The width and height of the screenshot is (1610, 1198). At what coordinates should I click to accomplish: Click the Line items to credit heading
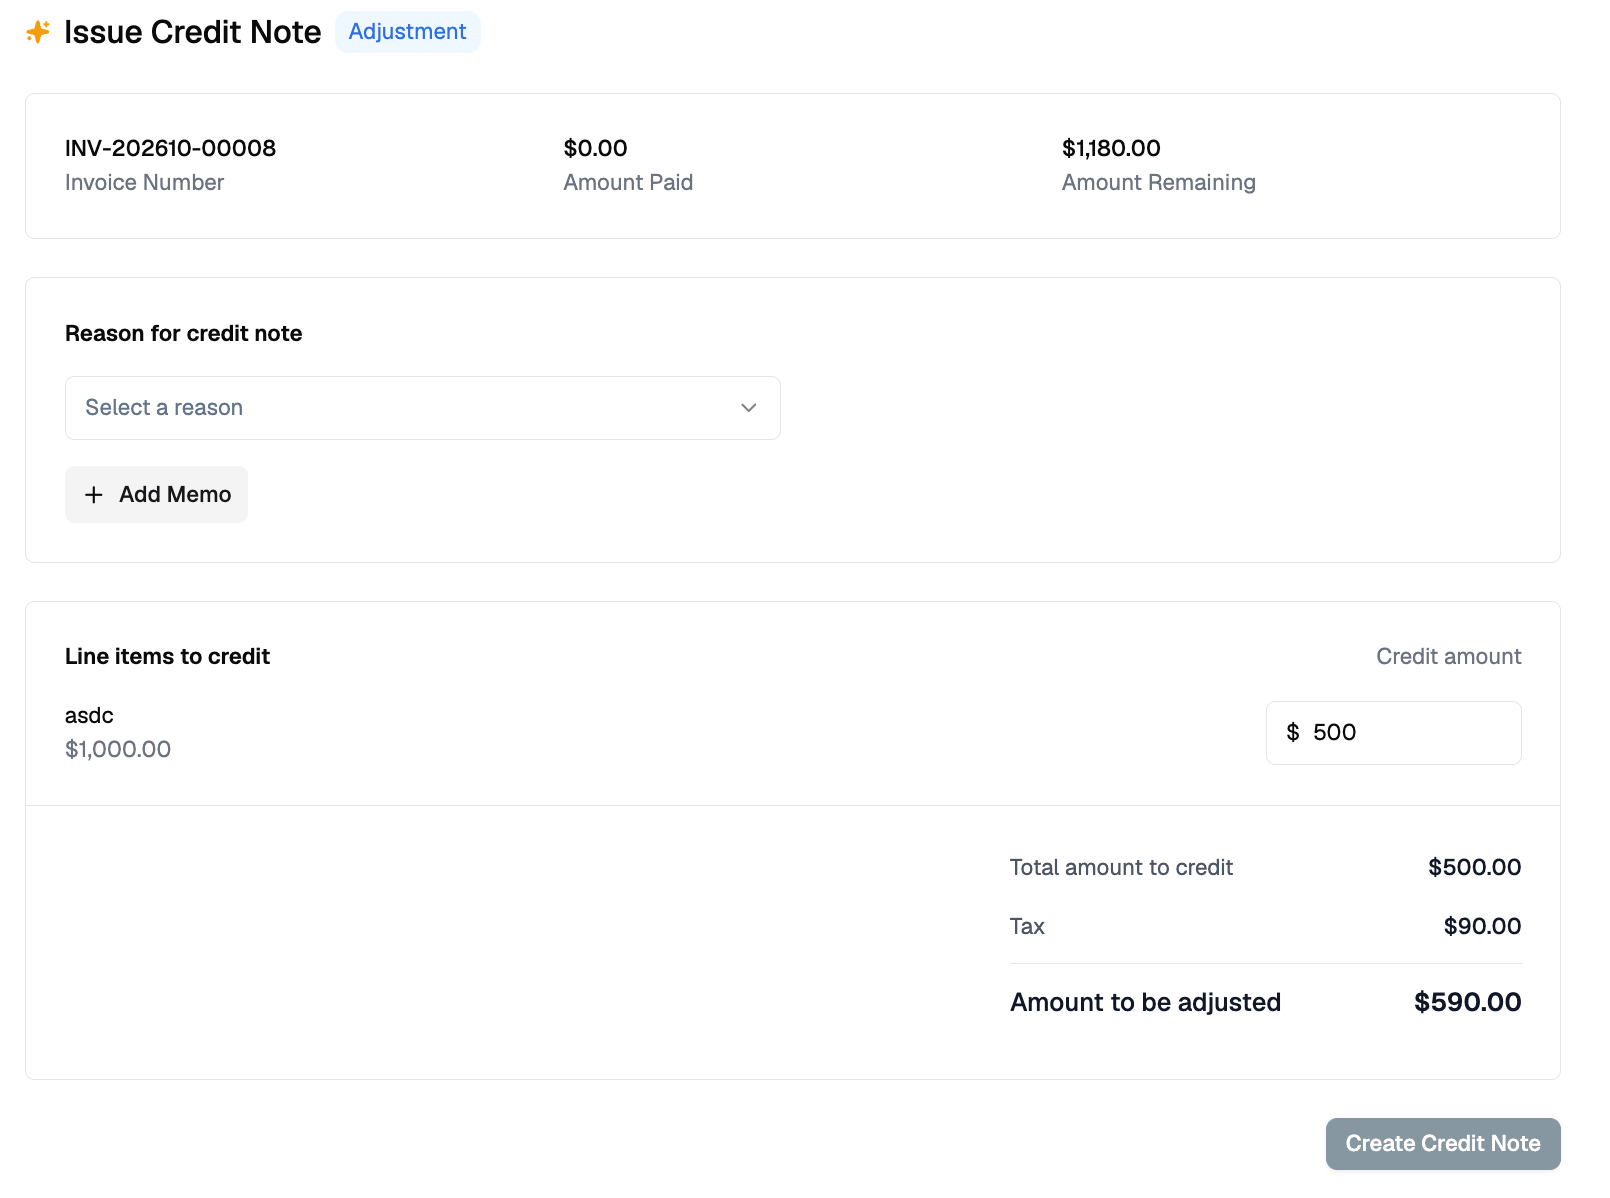coord(167,656)
